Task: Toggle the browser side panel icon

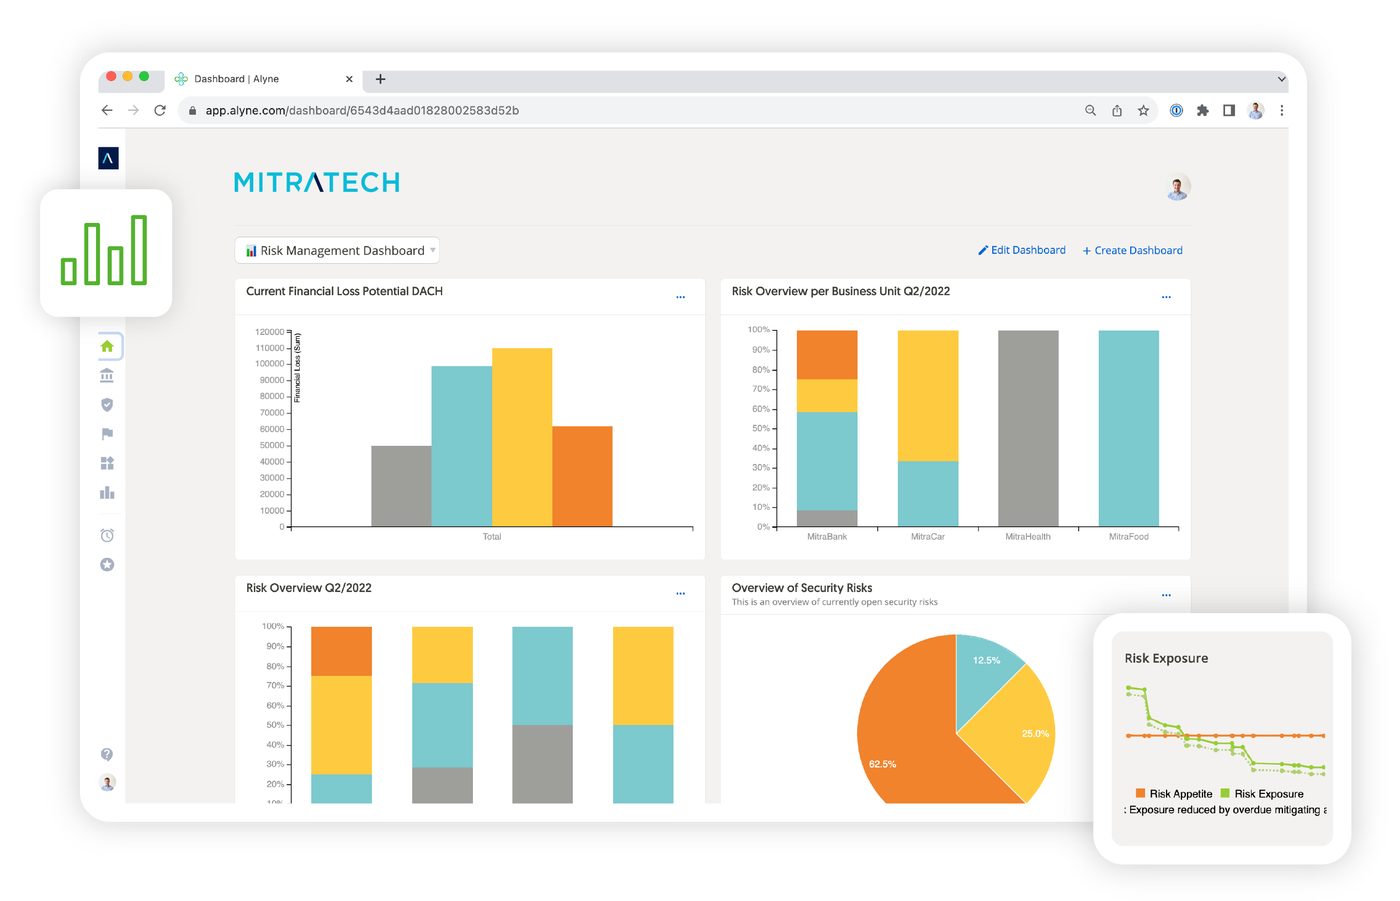Action: pos(1229,110)
